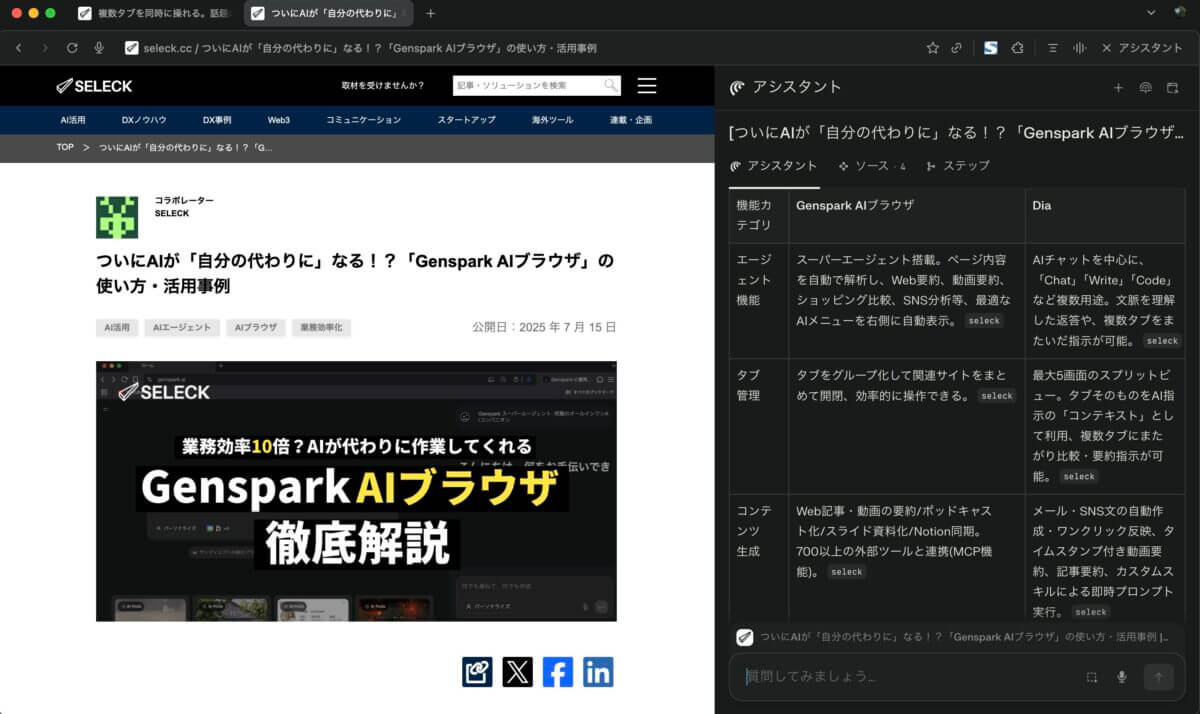
Task: Start a new assistant chat with the plus icon
Action: [x=1119, y=88]
